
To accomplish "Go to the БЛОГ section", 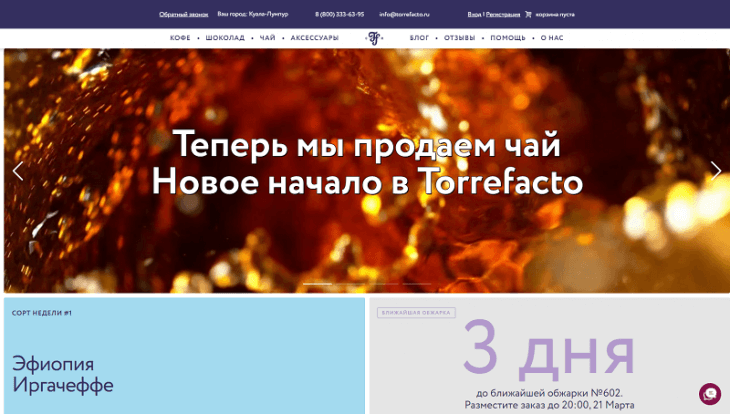I will (x=419, y=38).
